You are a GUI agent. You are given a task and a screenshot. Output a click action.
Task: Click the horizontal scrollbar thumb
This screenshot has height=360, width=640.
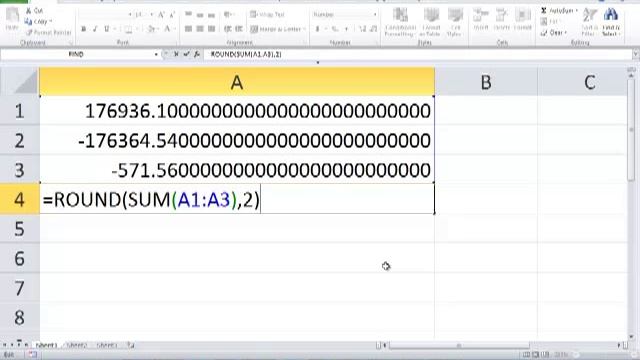[459, 345]
